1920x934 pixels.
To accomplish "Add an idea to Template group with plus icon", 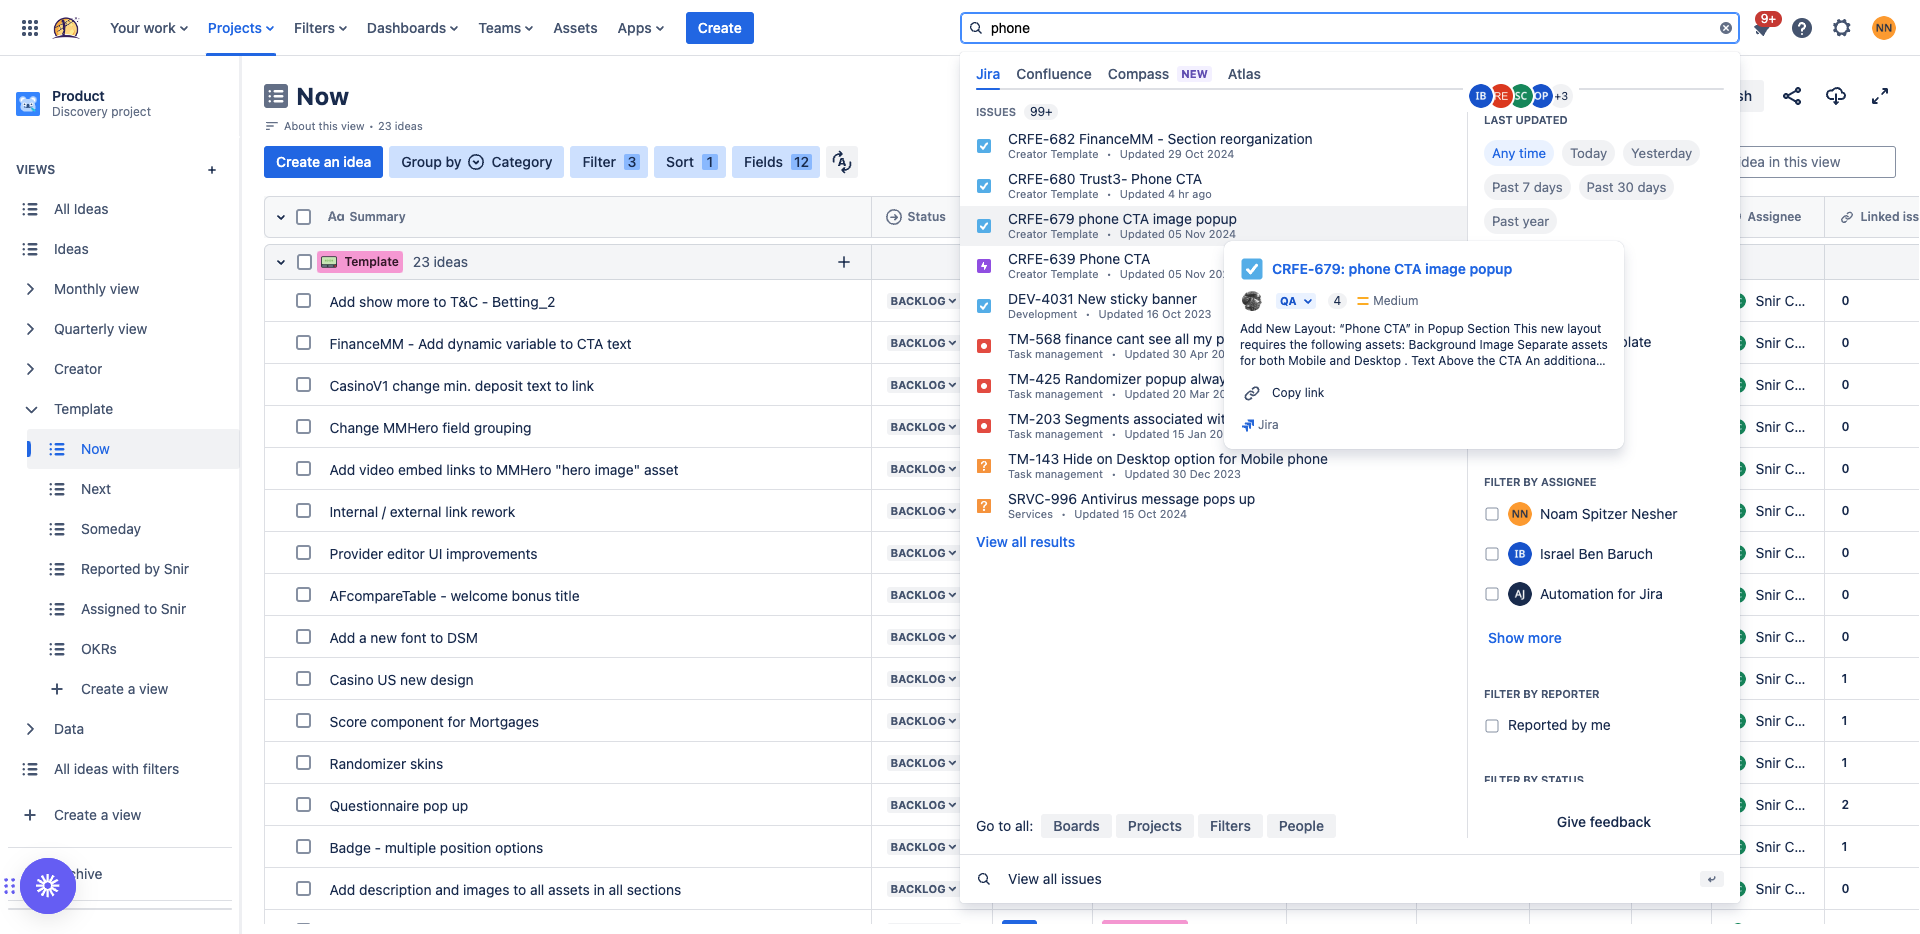I will (844, 262).
